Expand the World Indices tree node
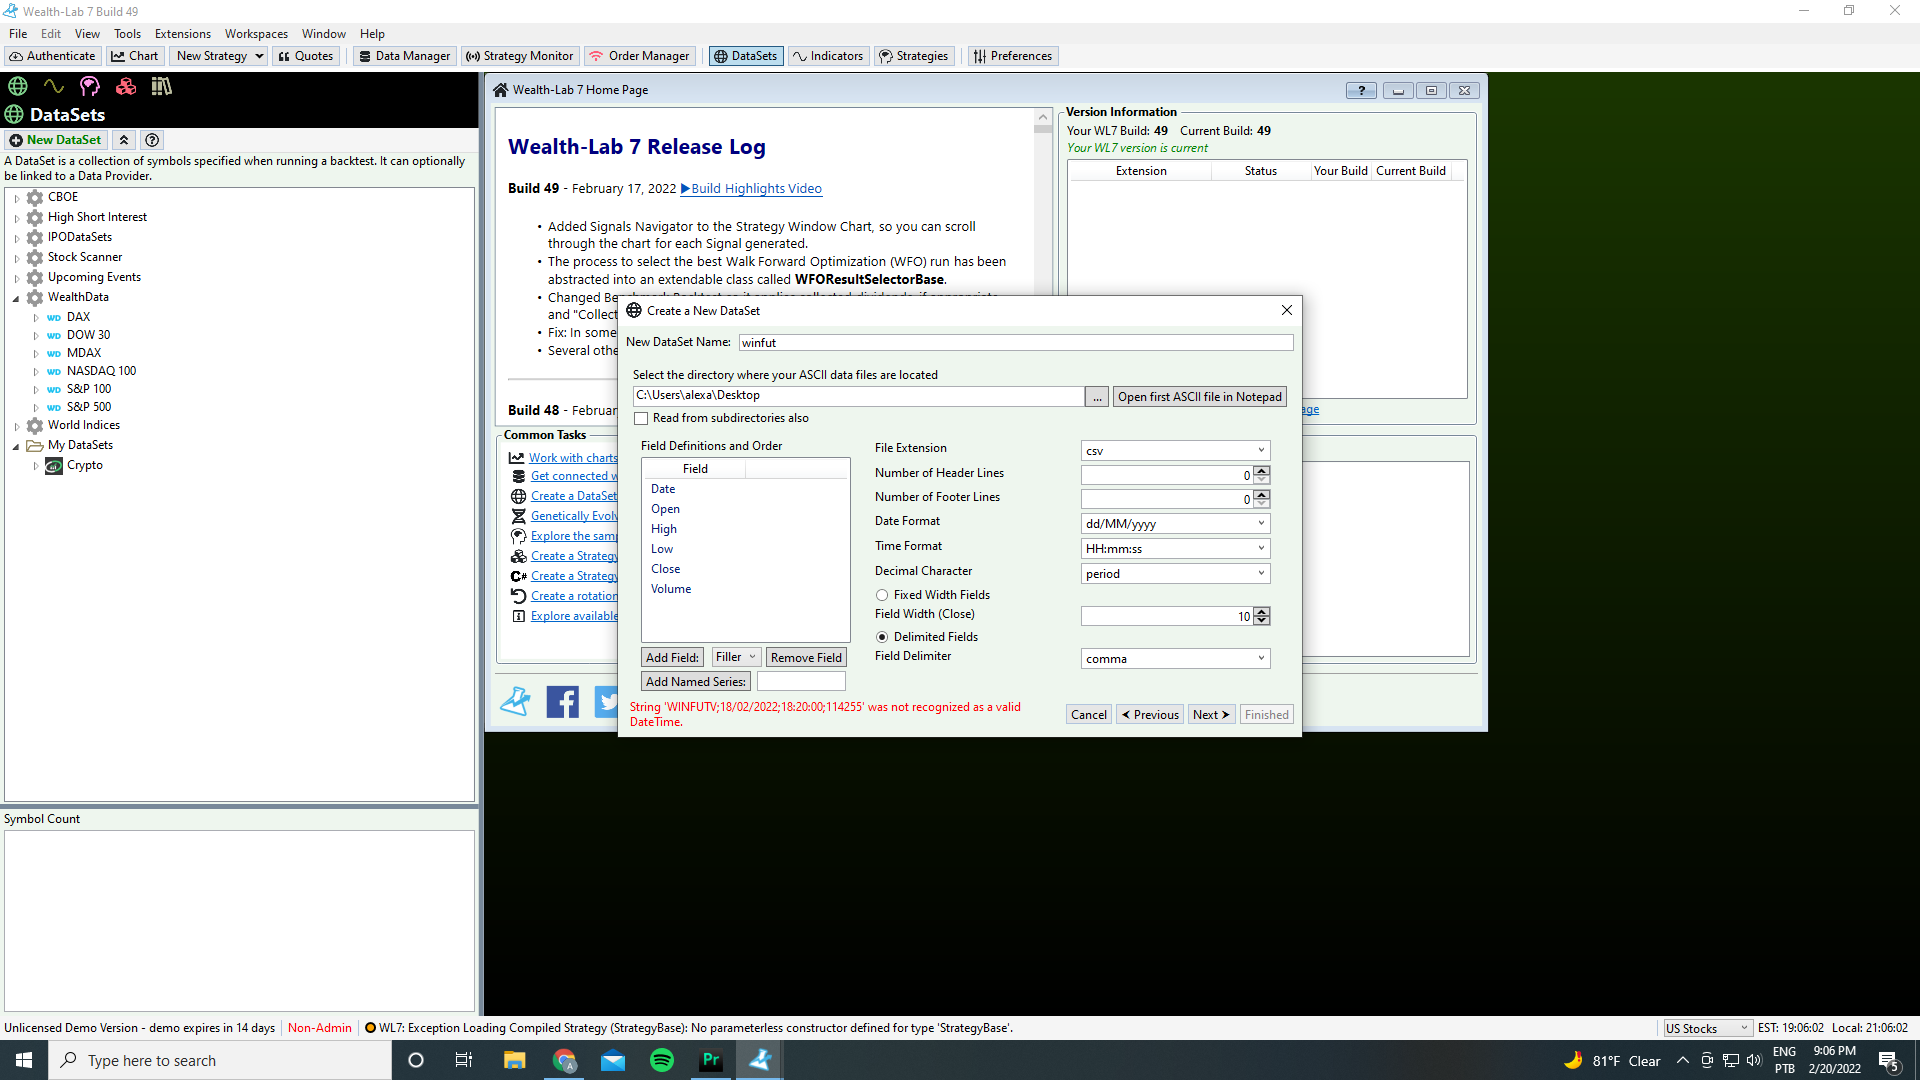The width and height of the screenshot is (1920, 1080). [x=17, y=426]
